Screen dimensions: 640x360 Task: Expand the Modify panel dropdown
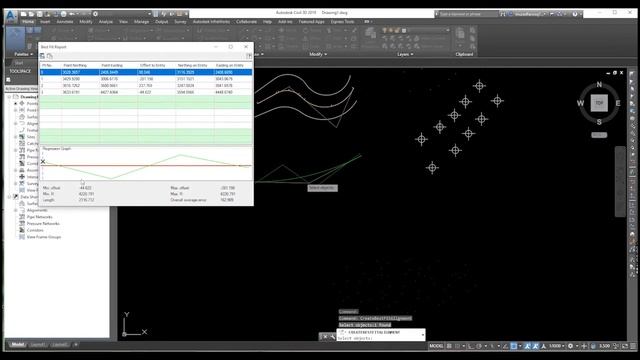(x=318, y=54)
